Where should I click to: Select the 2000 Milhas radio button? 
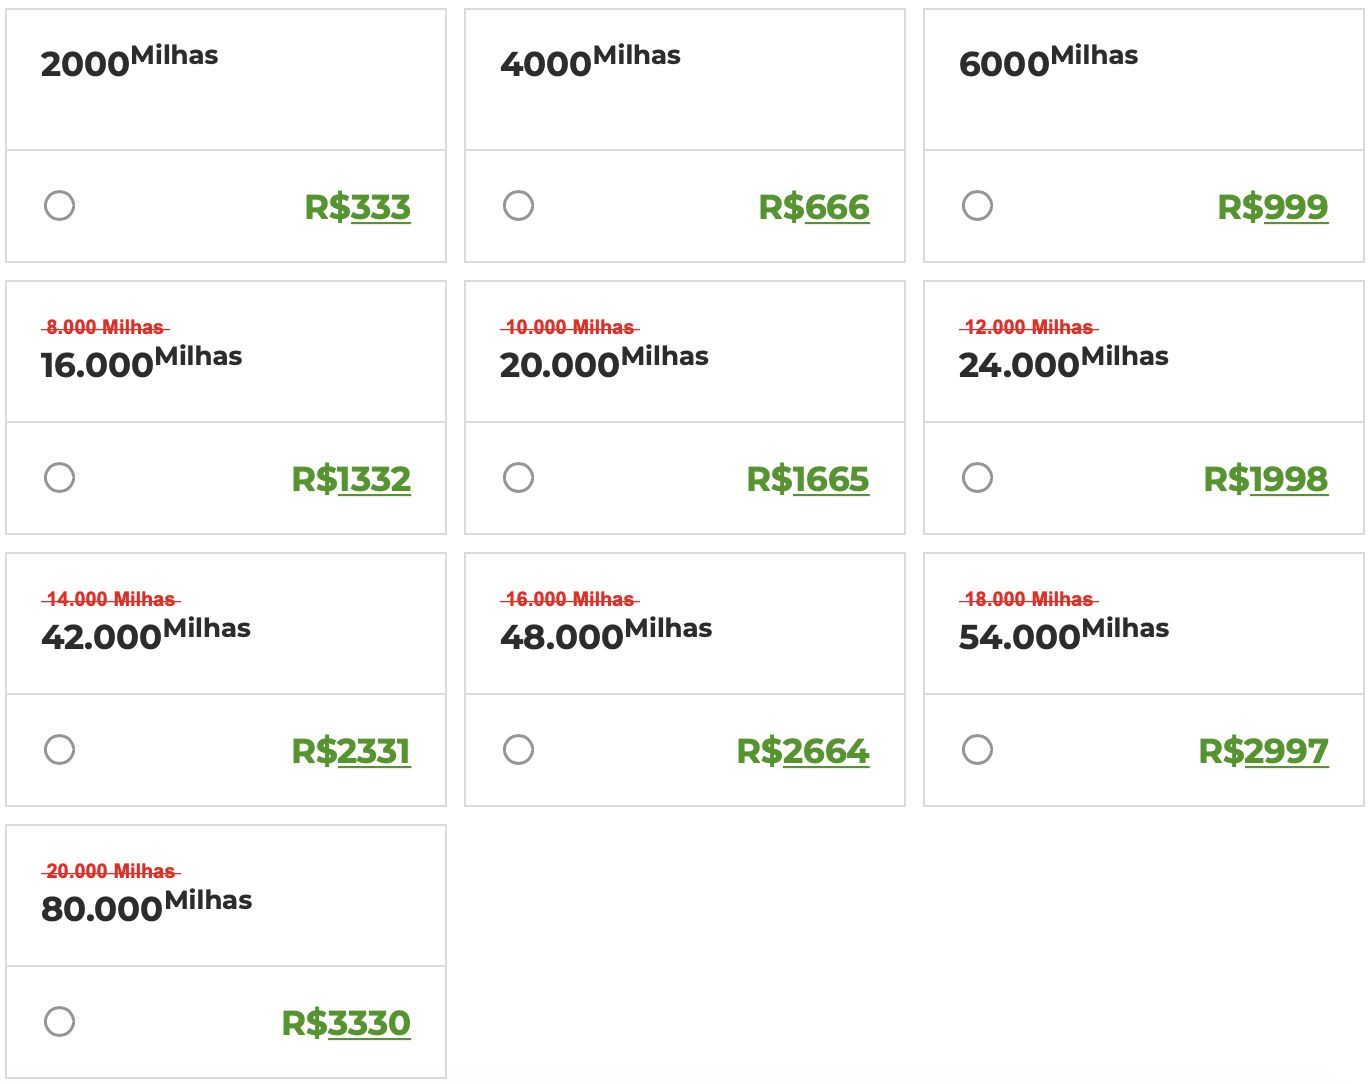point(59,206)
